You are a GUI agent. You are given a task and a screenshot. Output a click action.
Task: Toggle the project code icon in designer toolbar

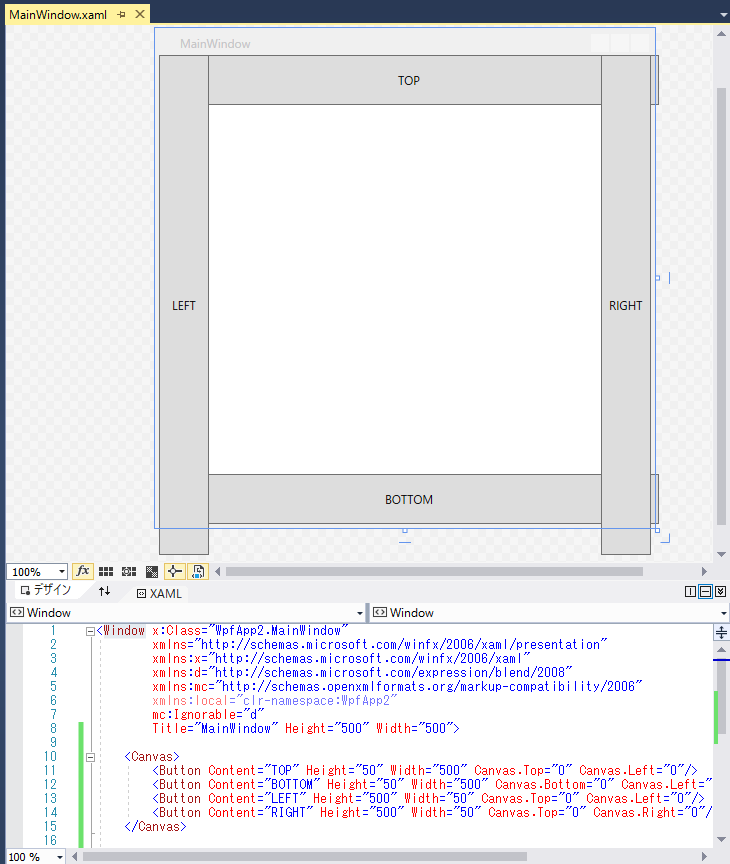coord(198,571)
